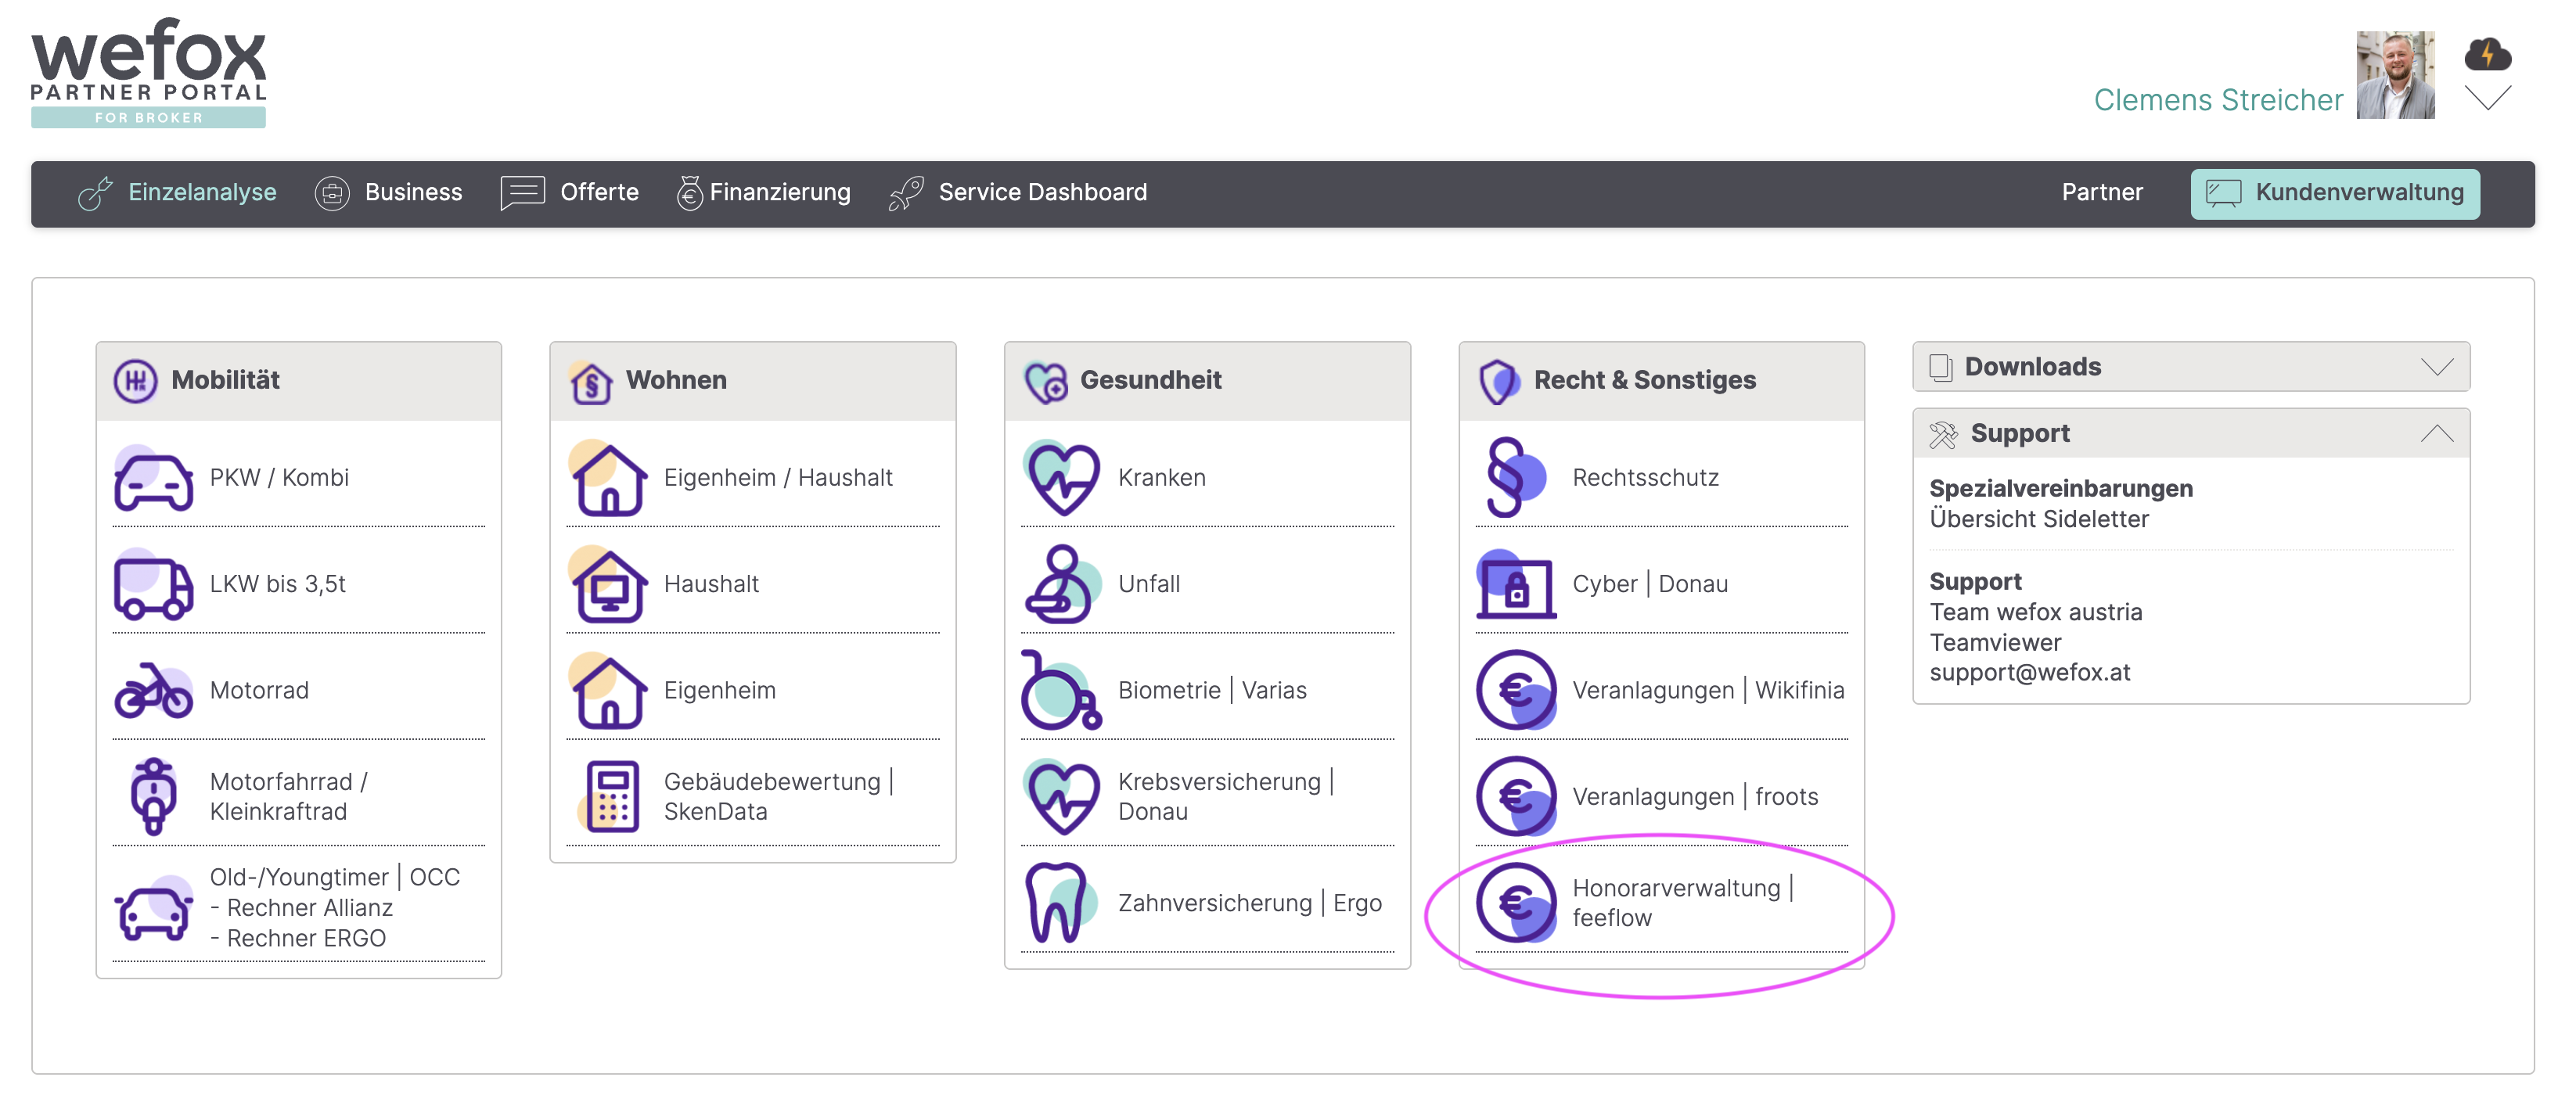Open the user account dropdown arrow
Viewport: 2576px width, 1106px height.
[x=2487, y=99]
